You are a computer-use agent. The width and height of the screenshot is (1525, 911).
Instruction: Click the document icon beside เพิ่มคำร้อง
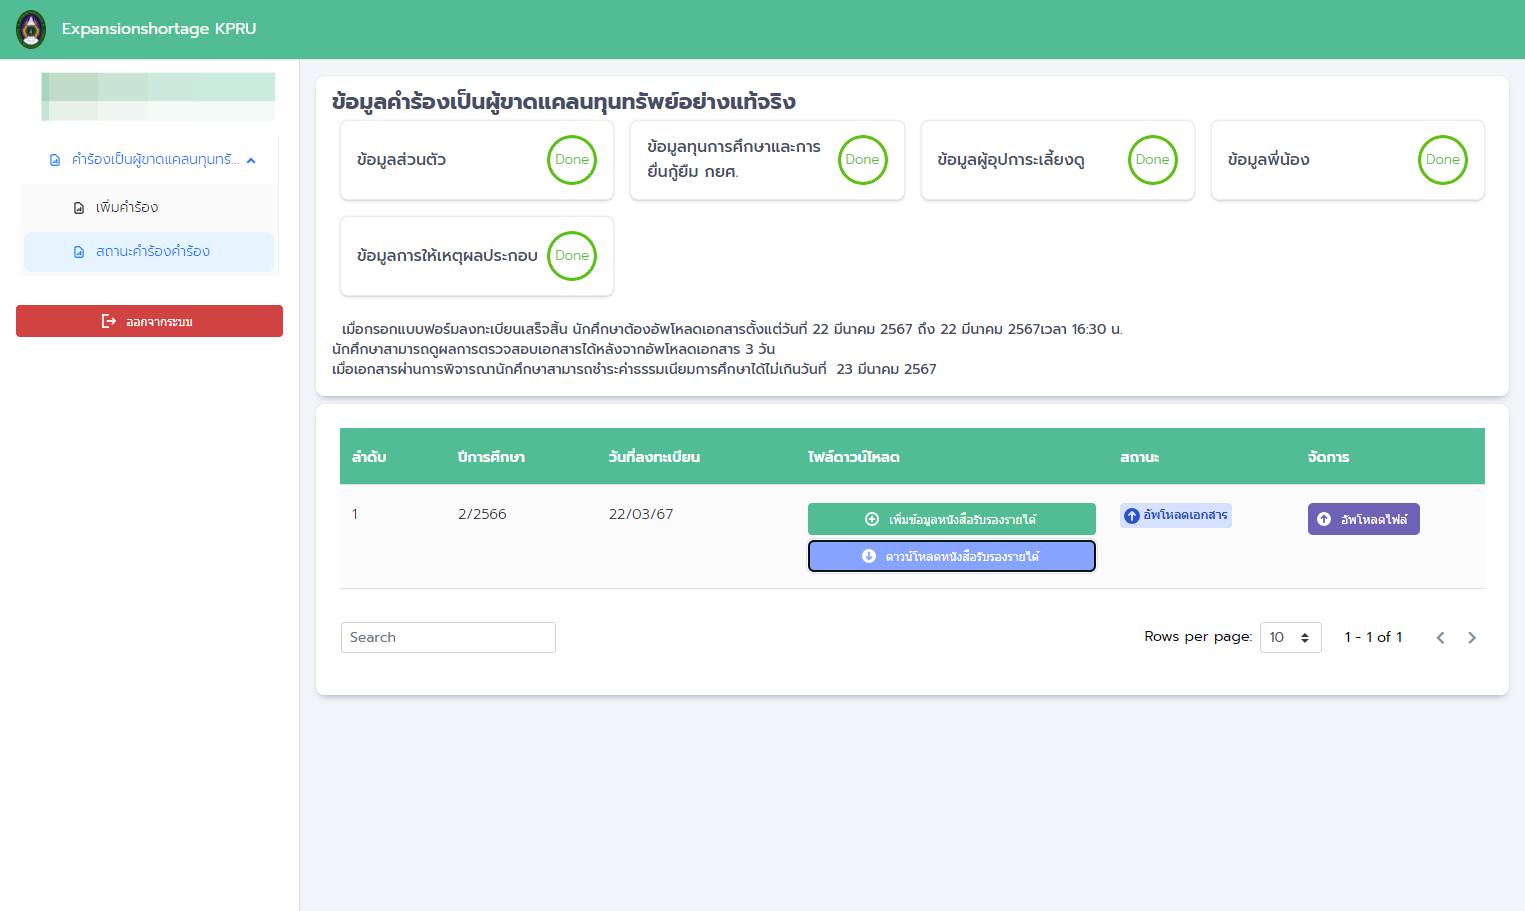tap(79, 208)
